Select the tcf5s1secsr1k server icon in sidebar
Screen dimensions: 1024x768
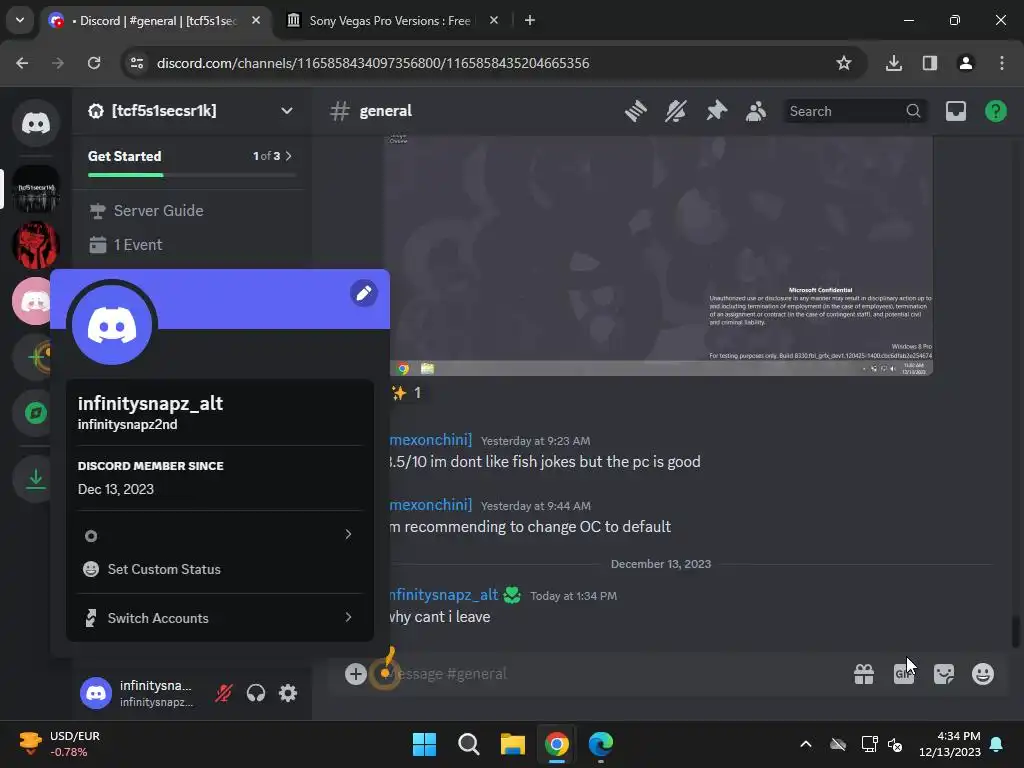pyautogui.click(x=35, y=189)
